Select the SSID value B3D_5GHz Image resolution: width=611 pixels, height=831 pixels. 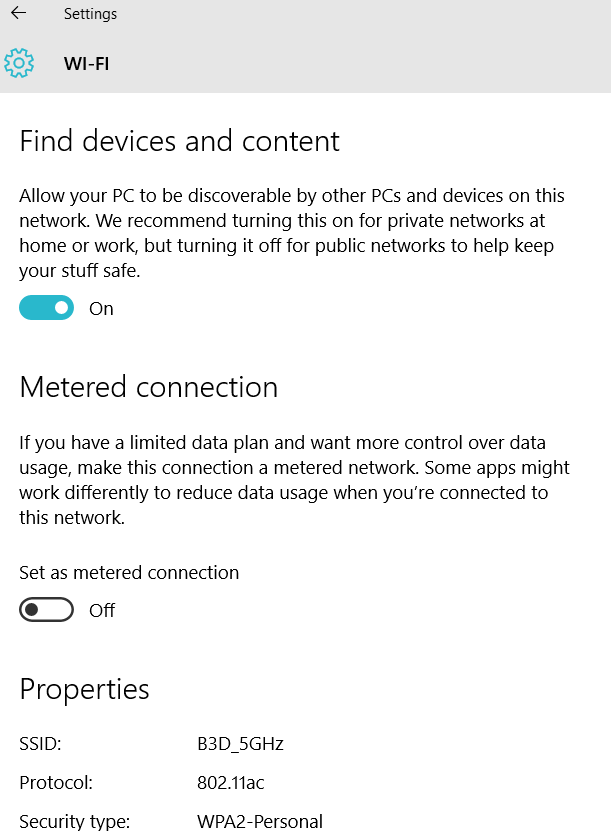[x=240, y=744]
